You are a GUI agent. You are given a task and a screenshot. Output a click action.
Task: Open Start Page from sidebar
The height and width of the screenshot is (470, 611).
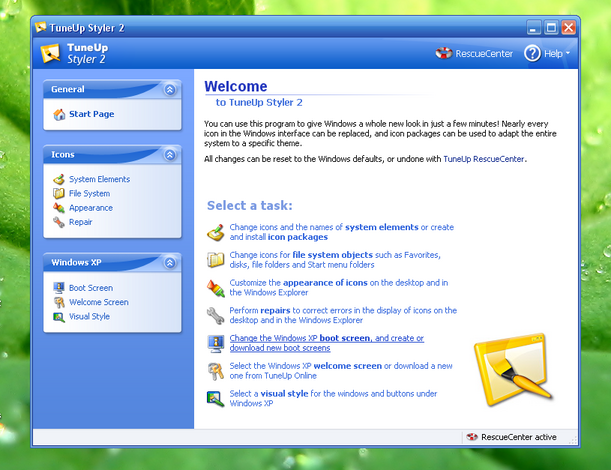pyautogui.click(x=92, y=114)
